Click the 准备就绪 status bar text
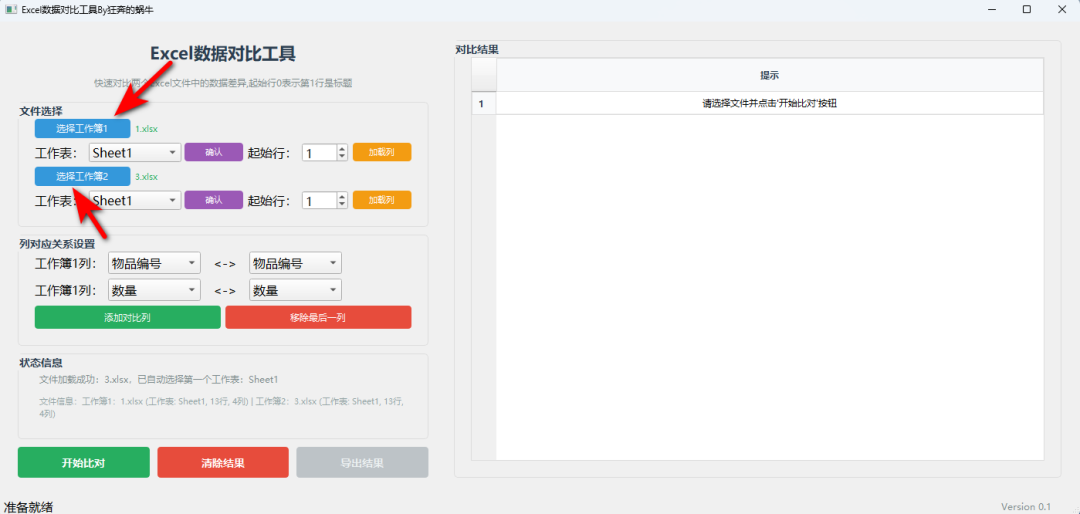The height and width of the screenshot is (514, 1080). click(x=28, y=507)
